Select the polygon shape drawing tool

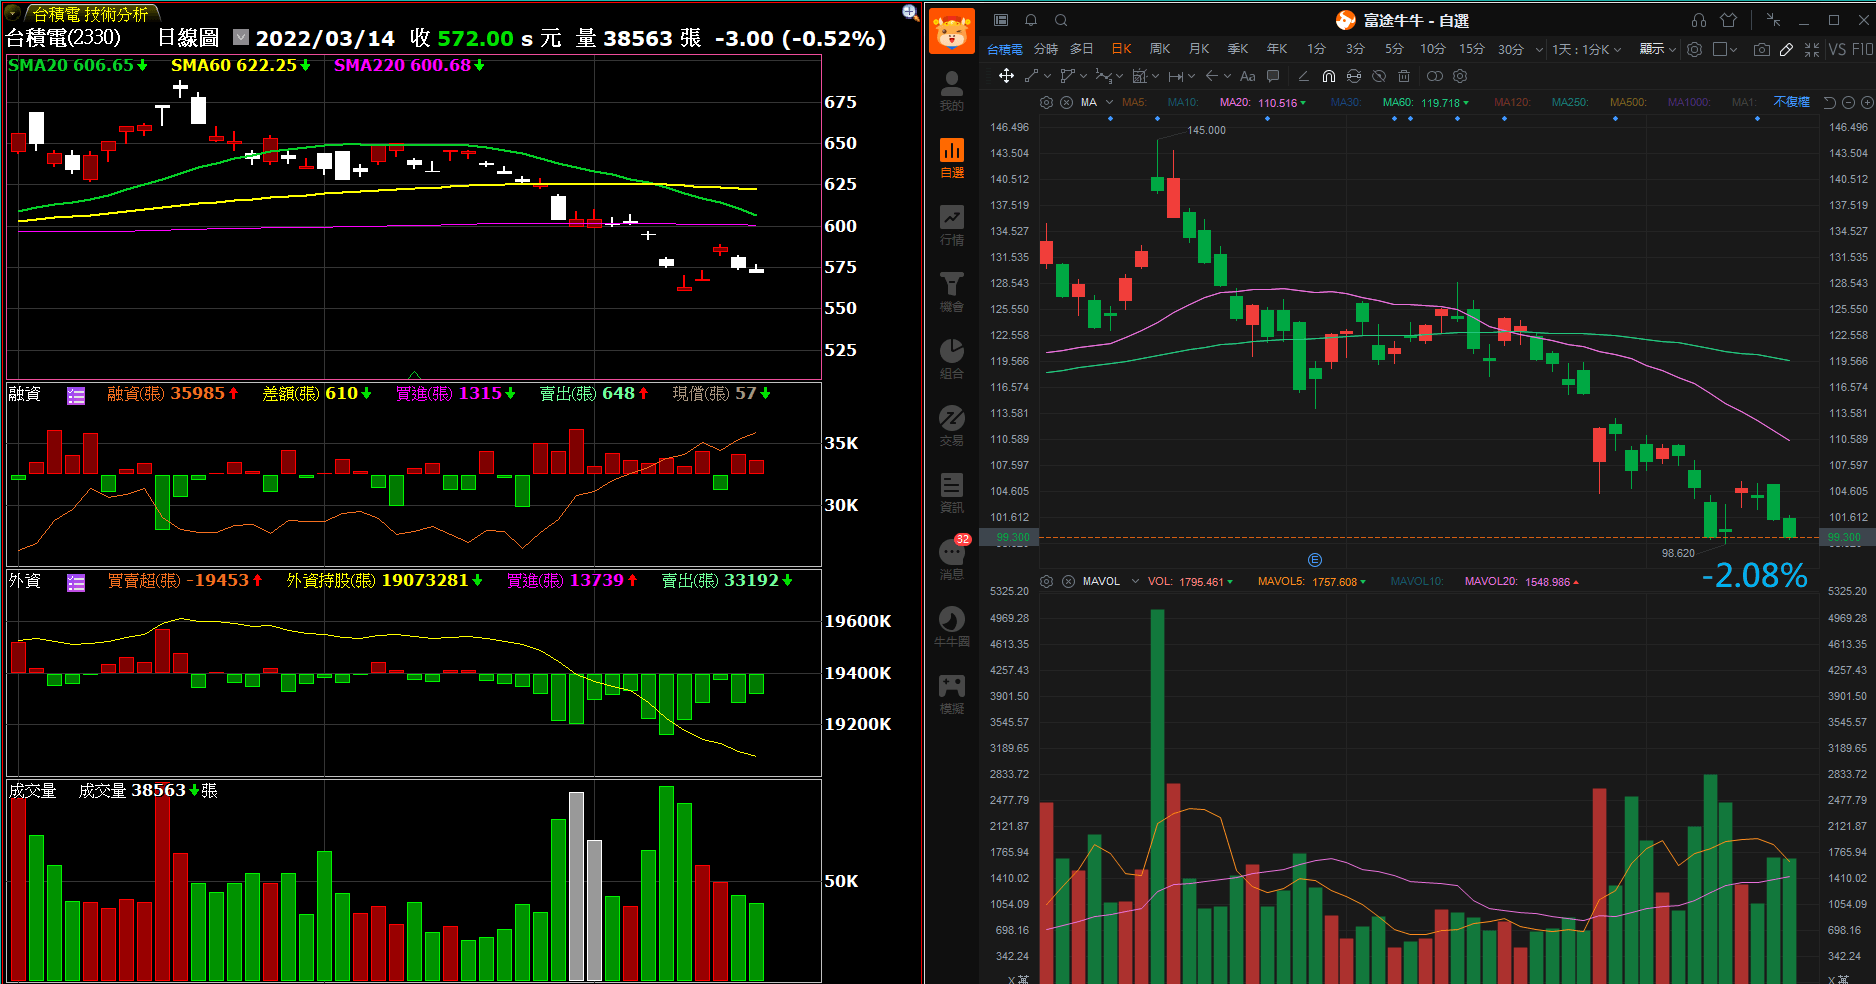[x=1067, y=76]
